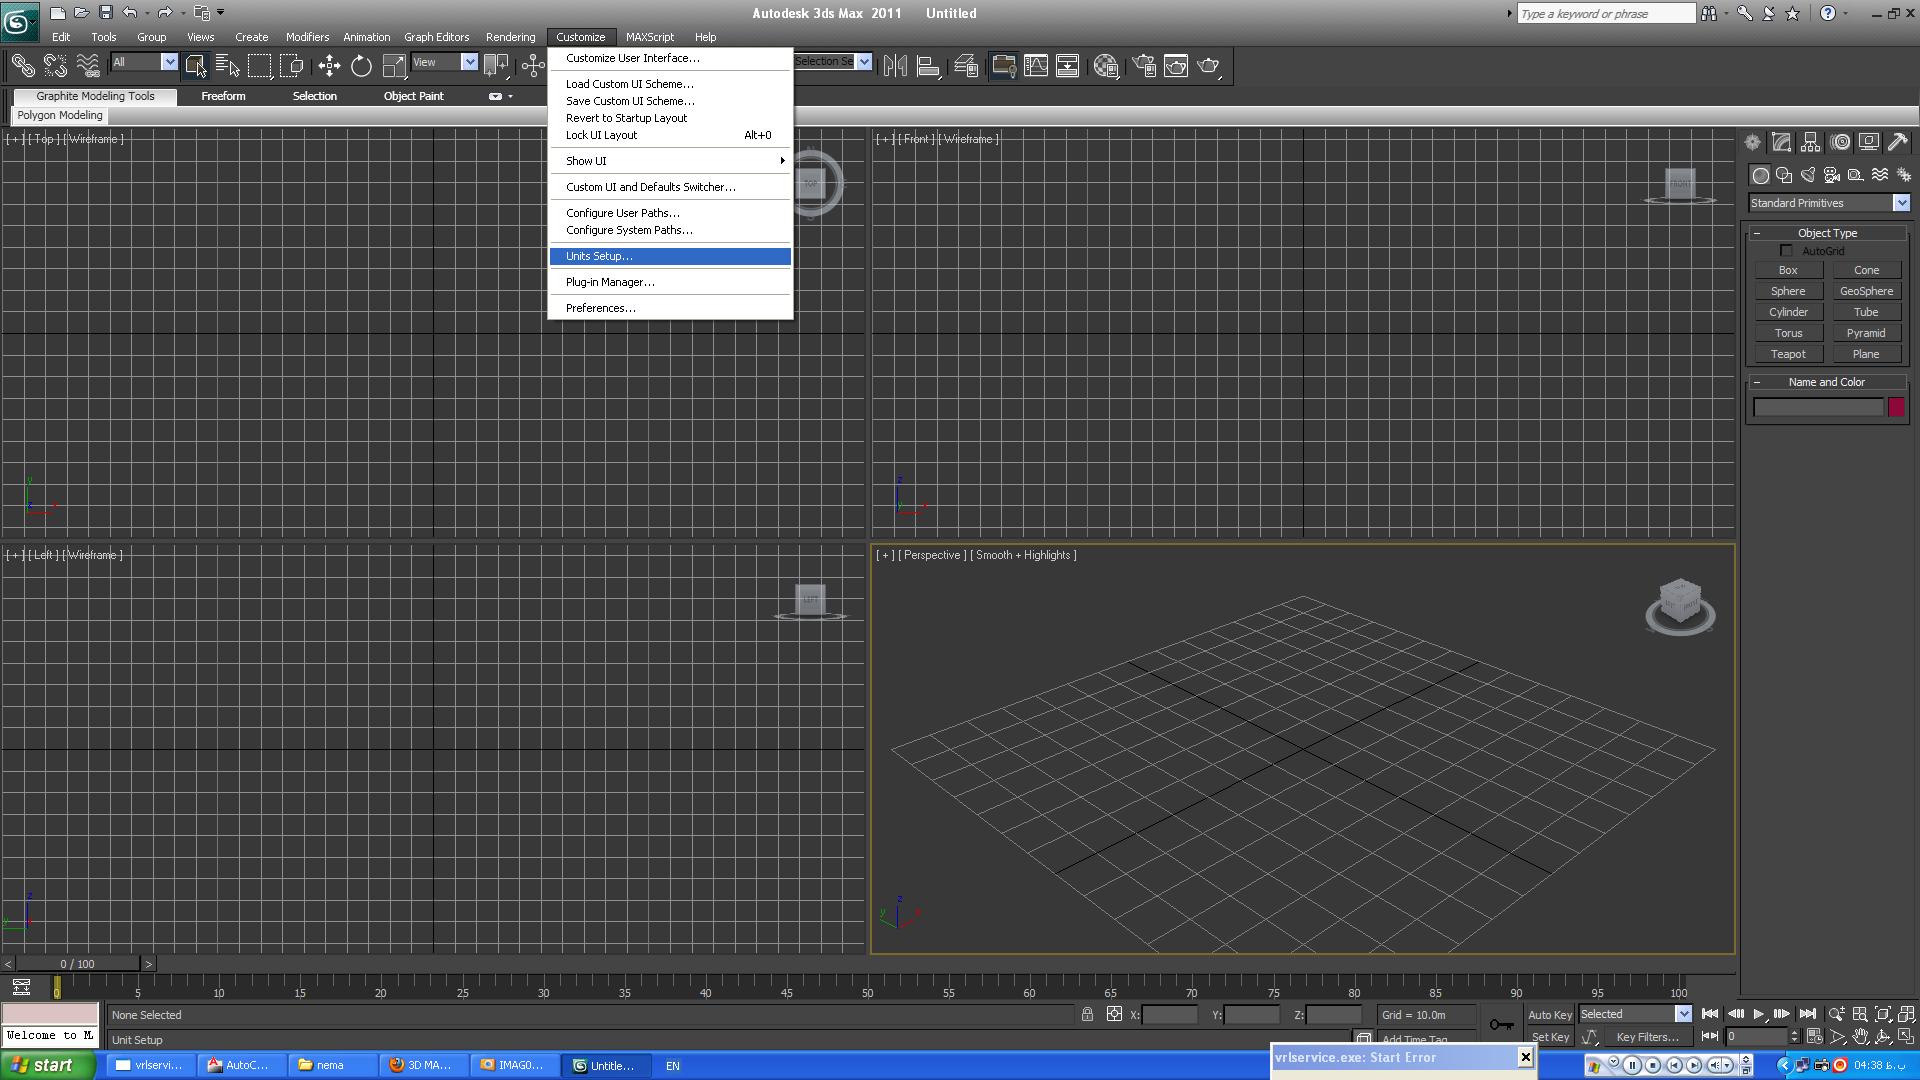Toggle the Selection Lock icon
The height and width of the screenshot is (1080, 1920).
(1087, 1014)
